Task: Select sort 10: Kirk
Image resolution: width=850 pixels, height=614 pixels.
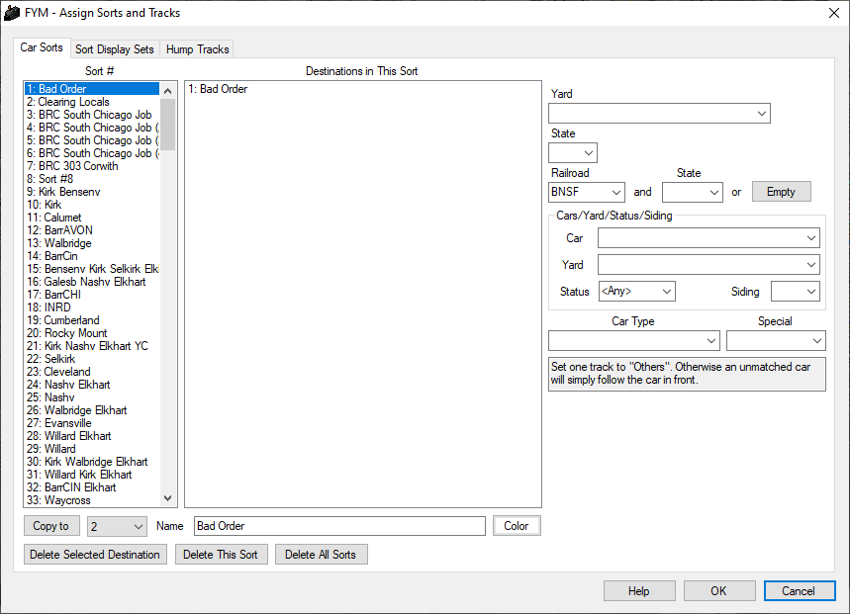Action: click(x=92, y=205)
